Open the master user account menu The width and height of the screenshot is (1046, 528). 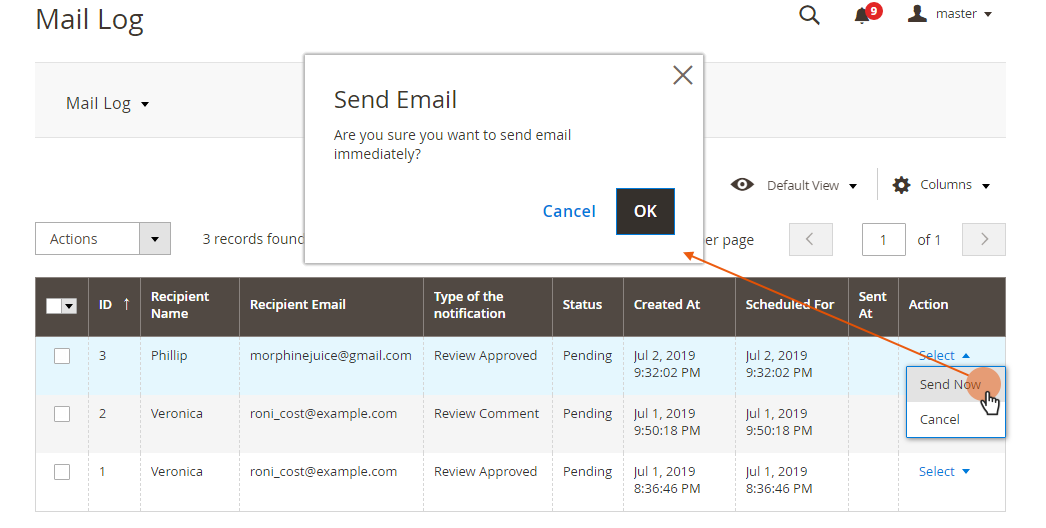(950, 13)
